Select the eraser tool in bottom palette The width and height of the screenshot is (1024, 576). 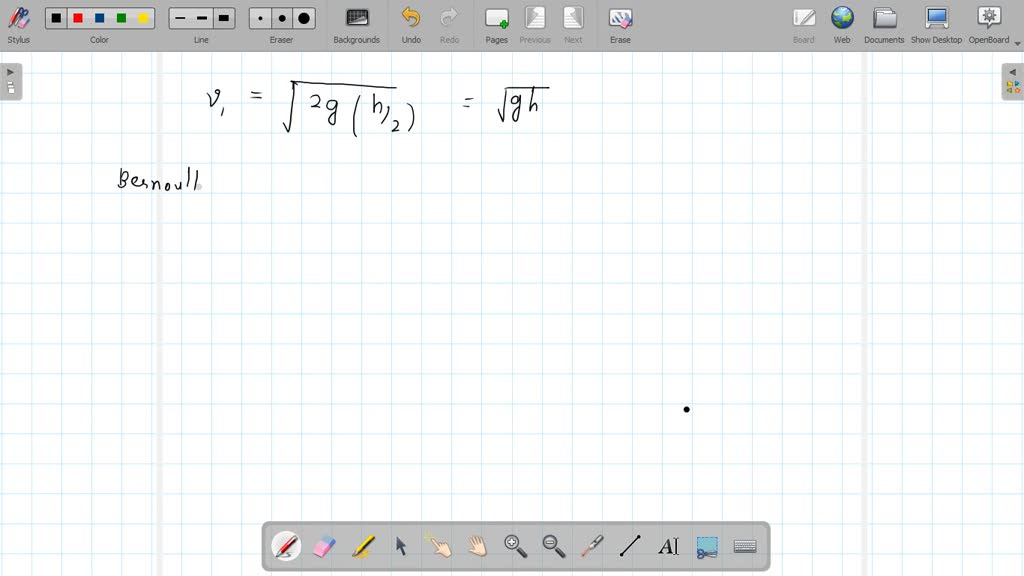pyautogui.click(x=324, y=547)
